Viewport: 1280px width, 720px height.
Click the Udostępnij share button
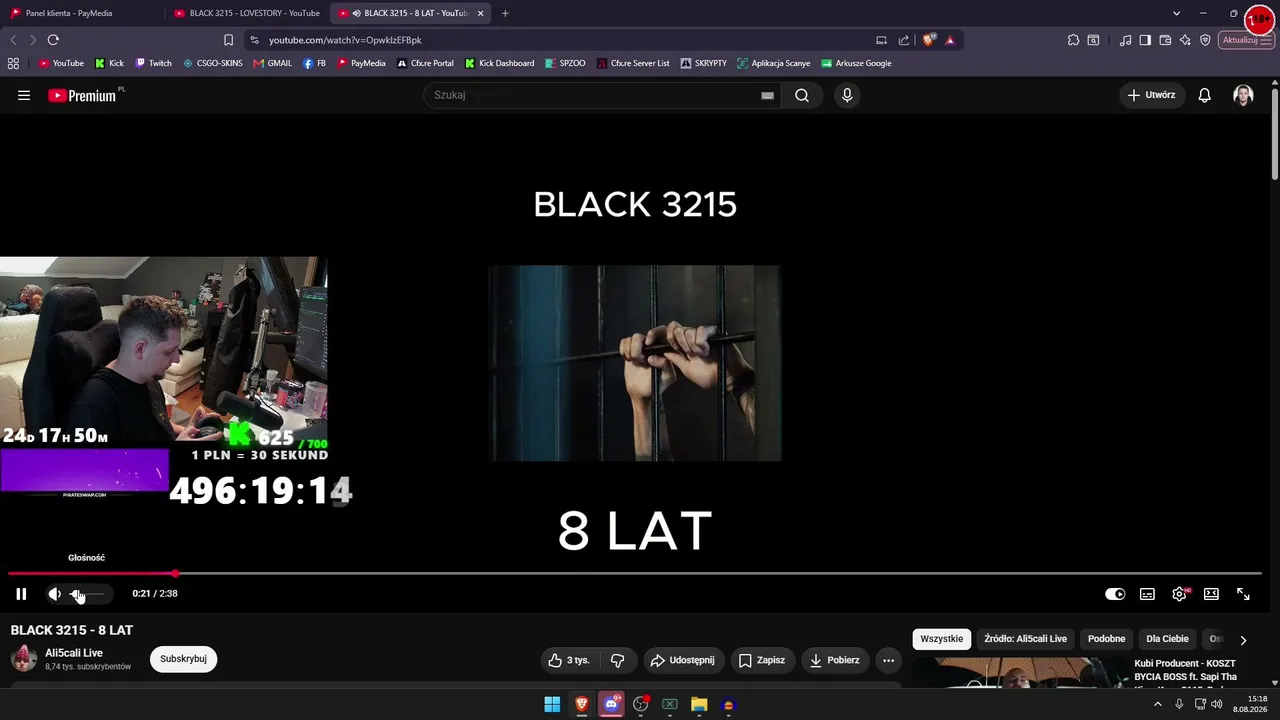682,660
